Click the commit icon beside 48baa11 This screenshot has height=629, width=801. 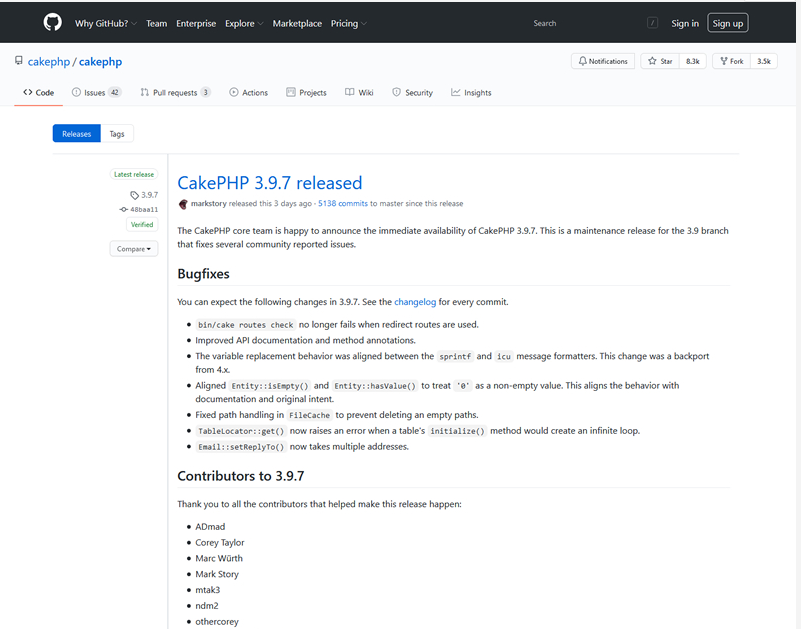pyautogui.click(x=124, y=209)
